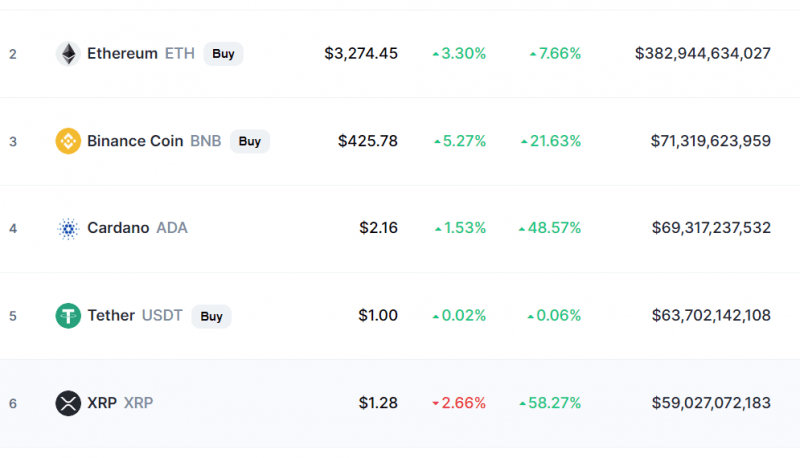This screenshot has width=800, height=458.
Task: Click the Binance Coin yellow logo icon
Action: pos(68,141)
